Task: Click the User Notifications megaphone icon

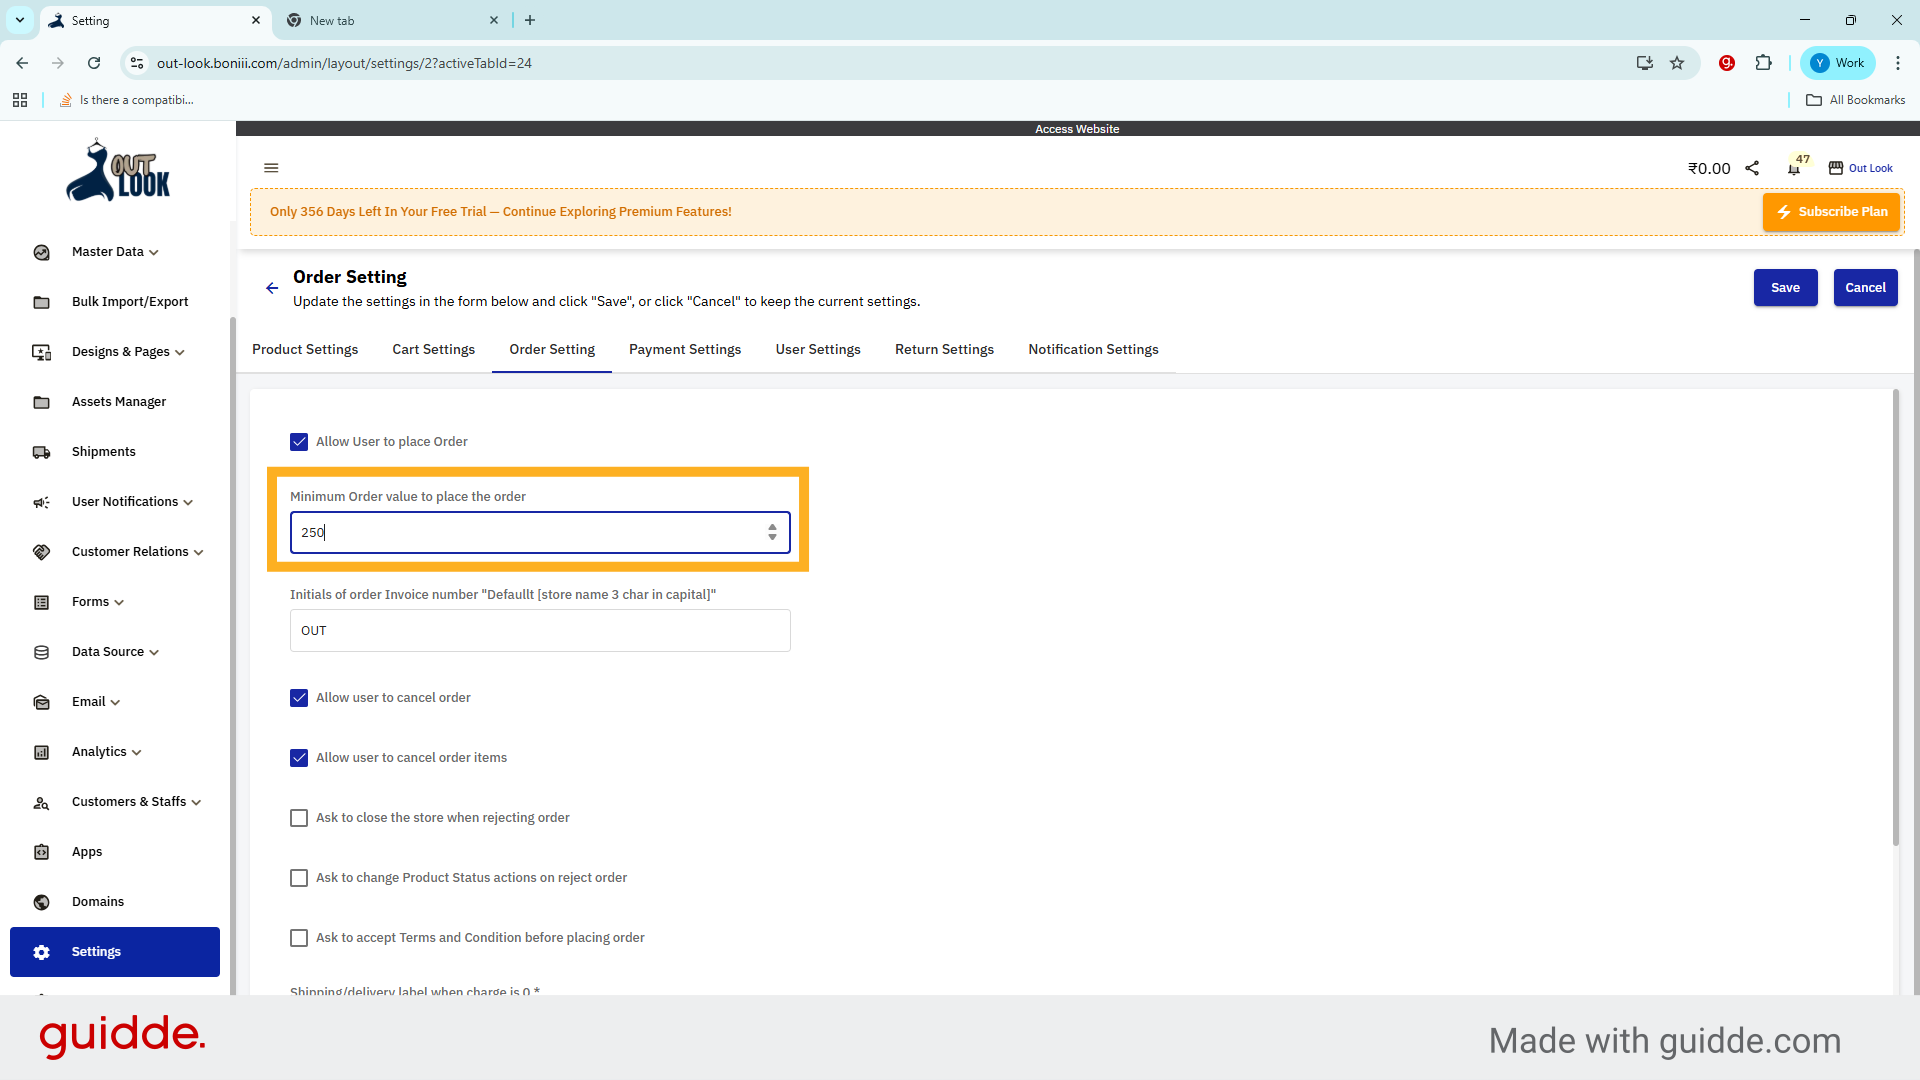Action: pyautogui.click(x=41, y=502)
